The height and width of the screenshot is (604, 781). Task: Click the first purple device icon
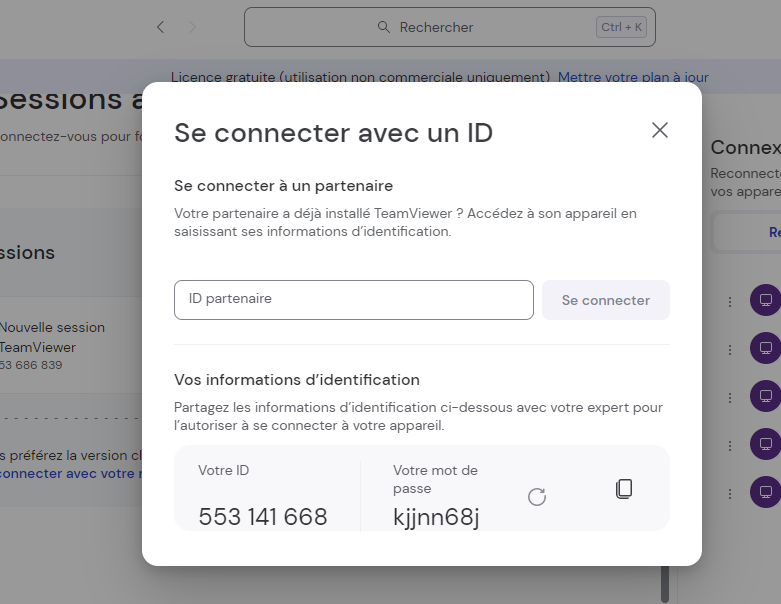[x=765, y=301]
